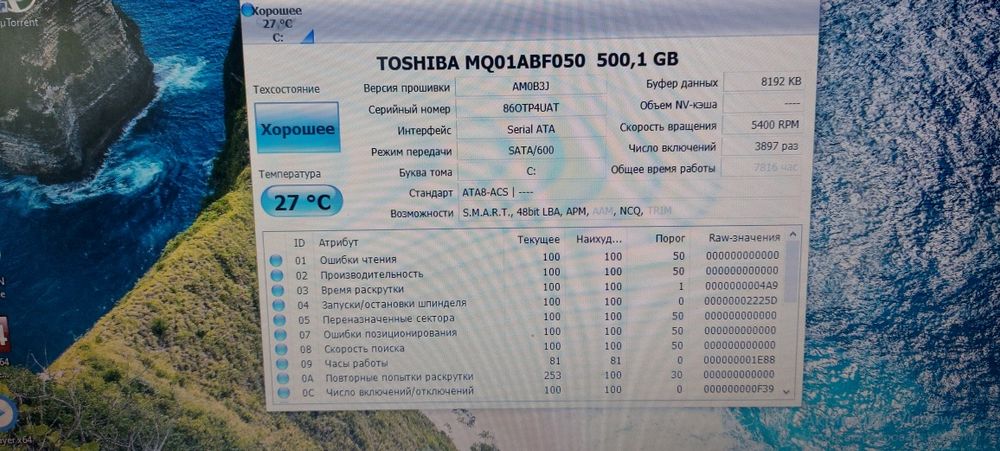Click the status orb for Ошибки позиционирования row
The image size is (1000, 451).
(279, 334)
